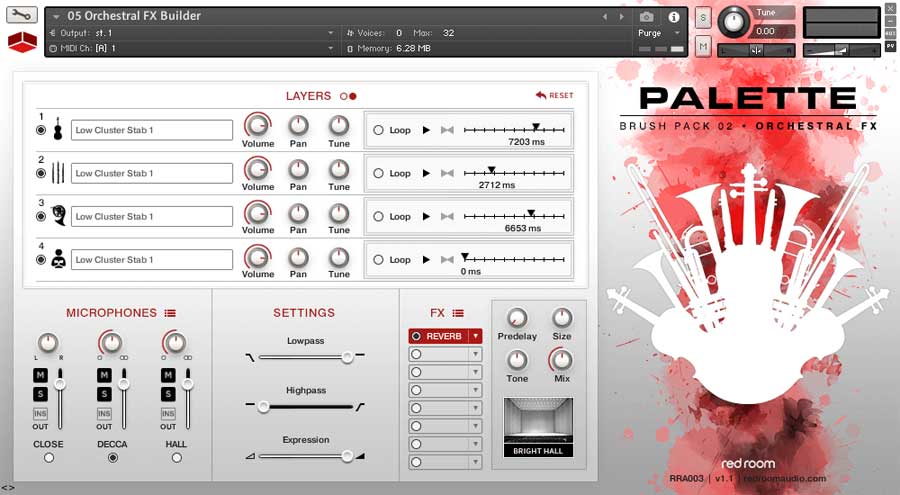Toggle layer 2 enable radio button
Screen dimensions: 900x495
41,173
